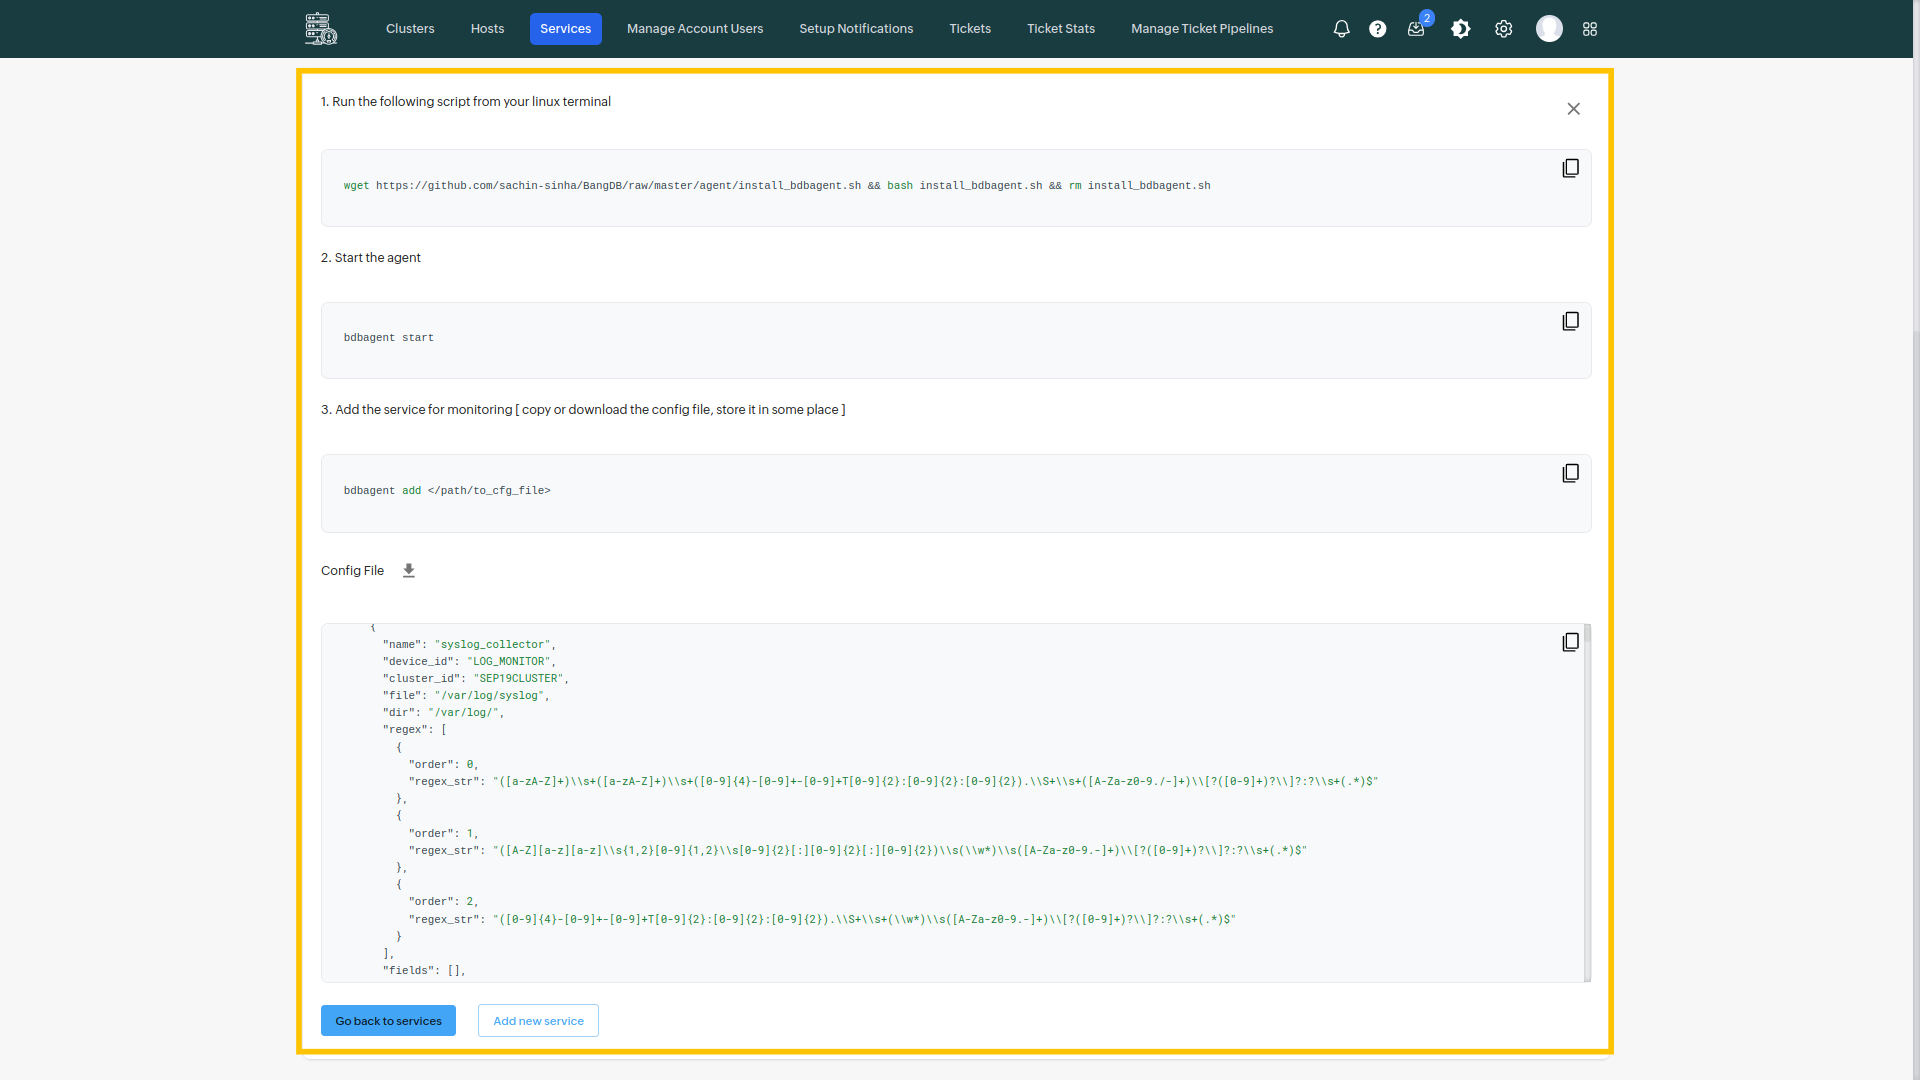Open the user avatar profile

click(1549, 29)
